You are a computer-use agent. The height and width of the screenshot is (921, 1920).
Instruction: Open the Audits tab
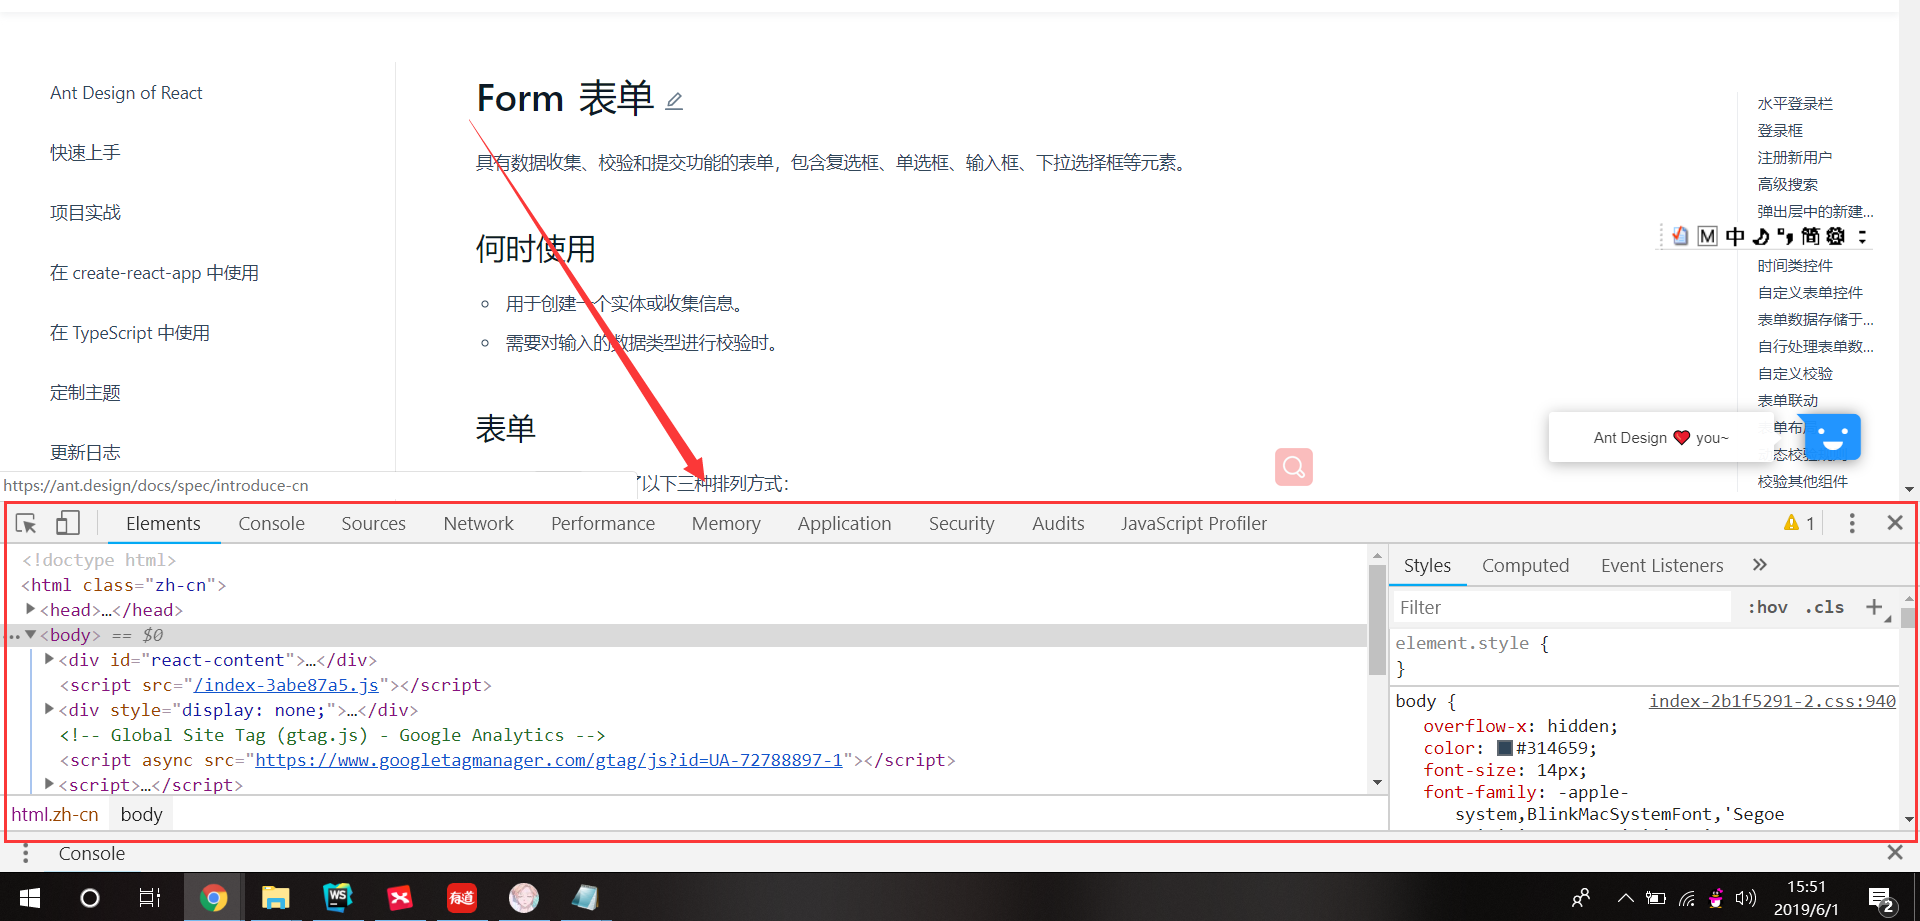tap(1058, 523)
